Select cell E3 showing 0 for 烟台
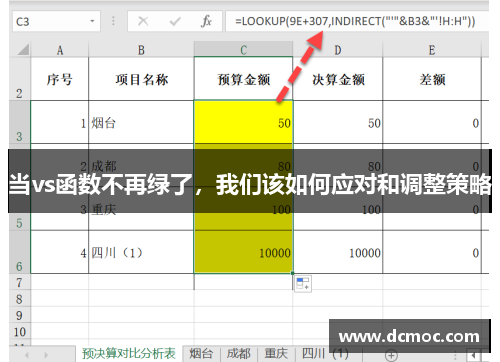Viewport: 500px width, 362px height. 432,122
